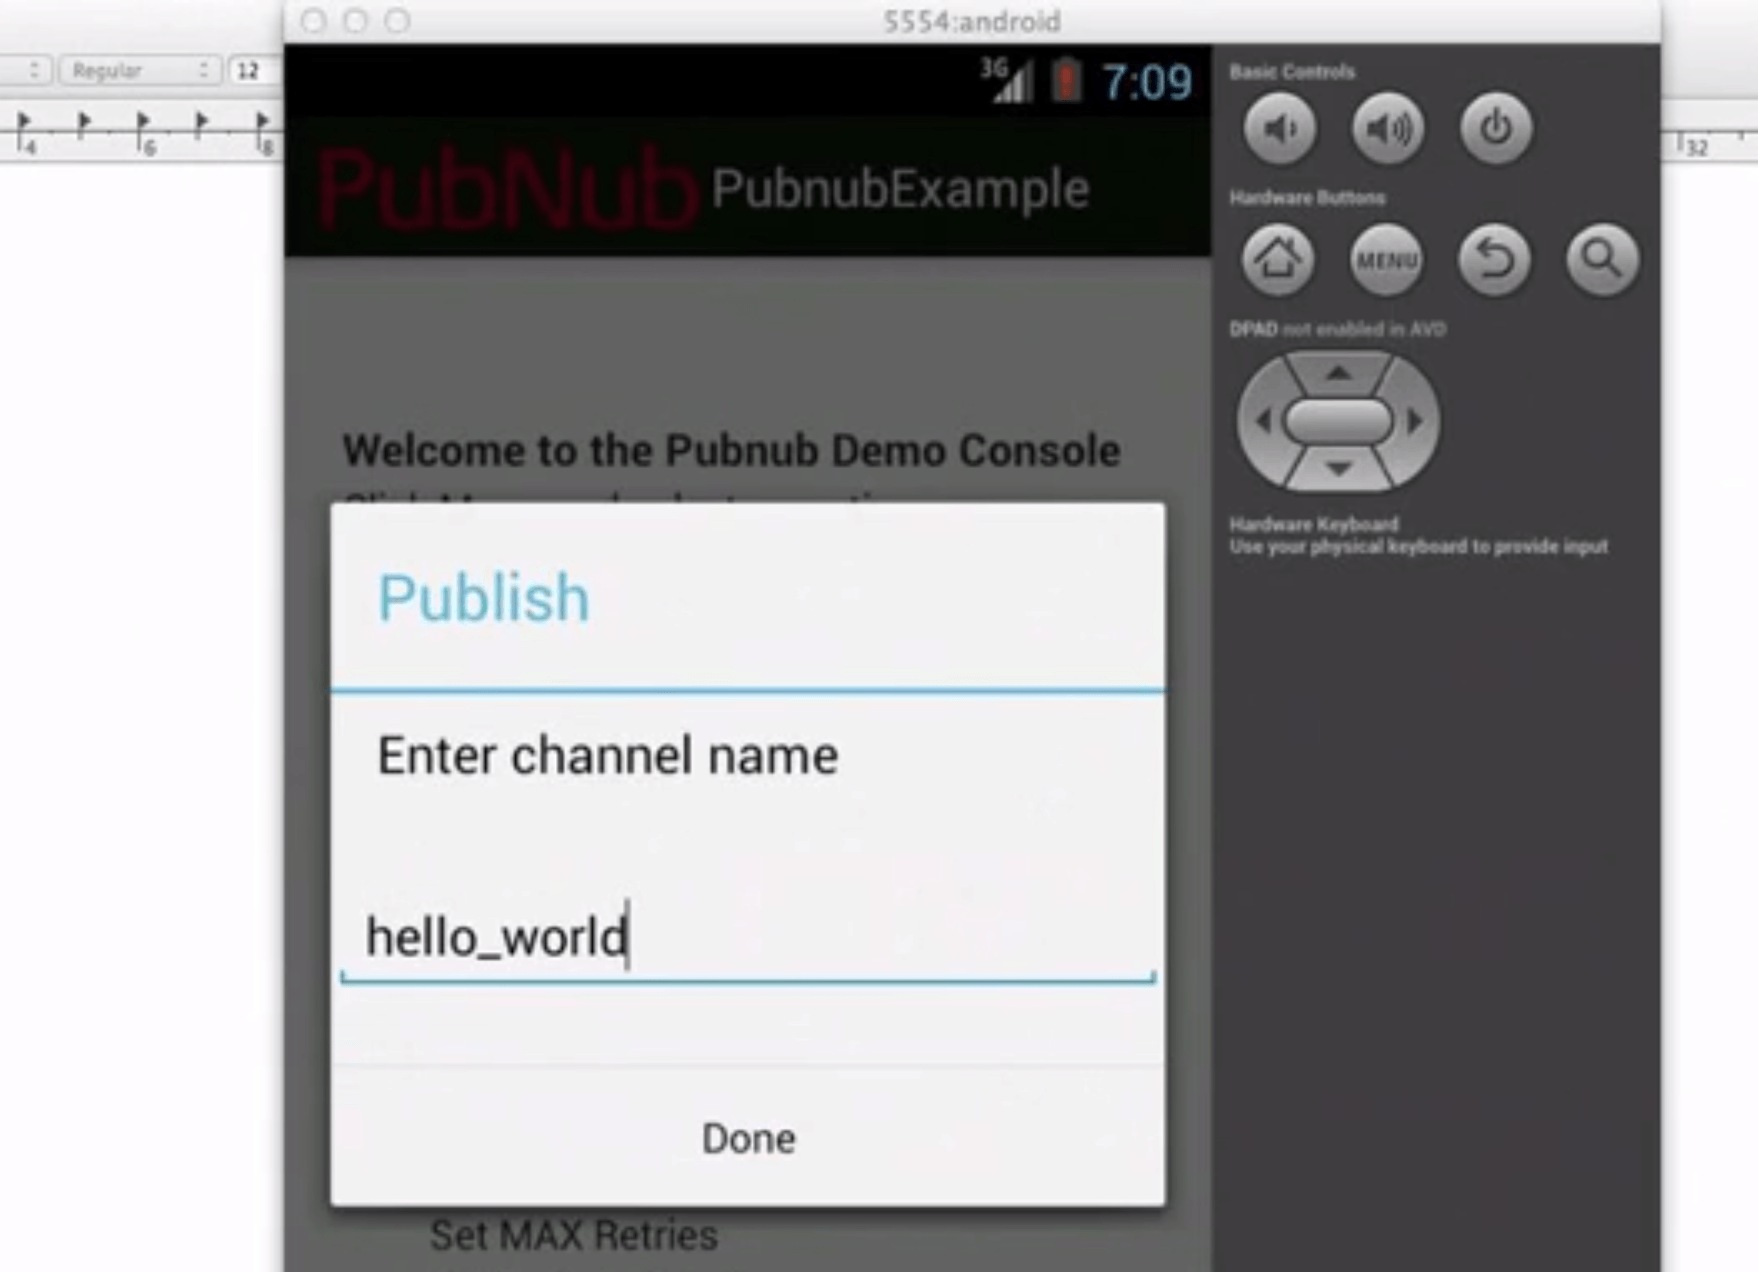This screenshot has height=1272, width=1758.
Task: Open the Regular font style dropdown behind the emulator
Action: pyautogui.click(x=140, y=70)
